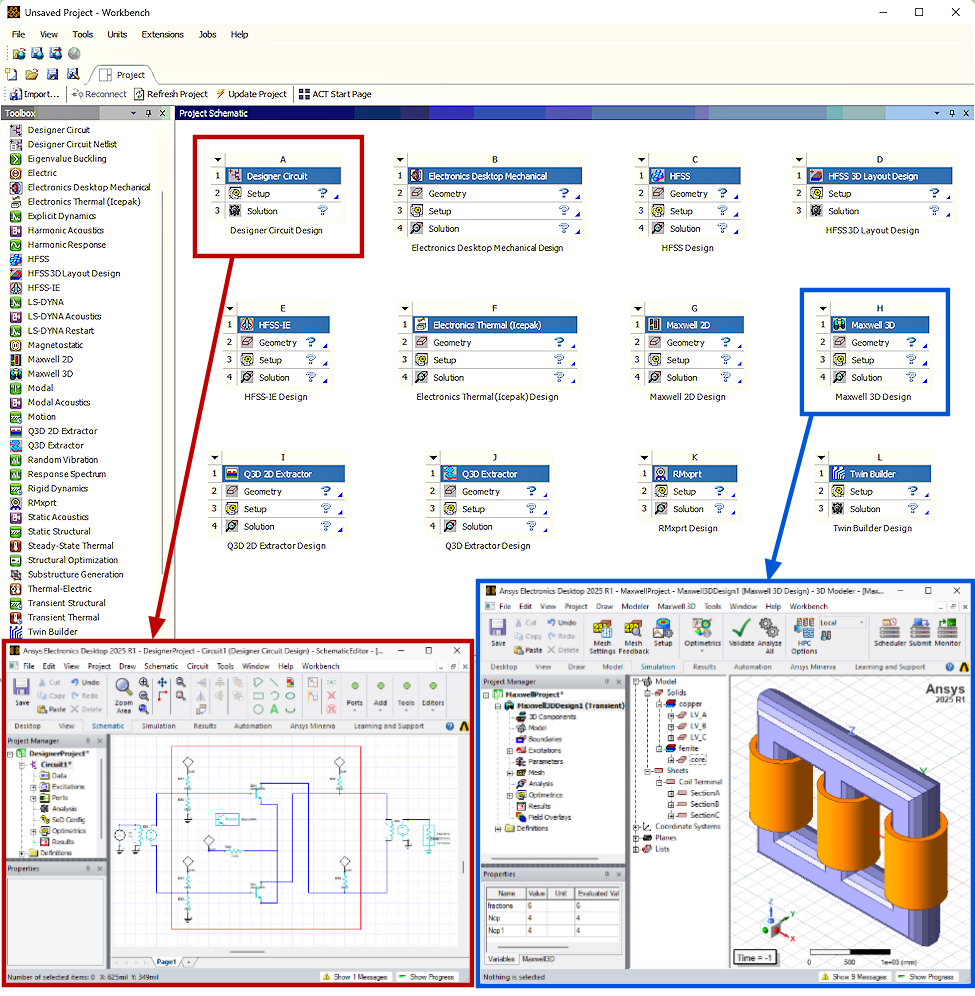Click Show 3 Messages in Maxwell status bar
Screen dimensions: 975x996
pyautogui.click(x=854, y=977)
